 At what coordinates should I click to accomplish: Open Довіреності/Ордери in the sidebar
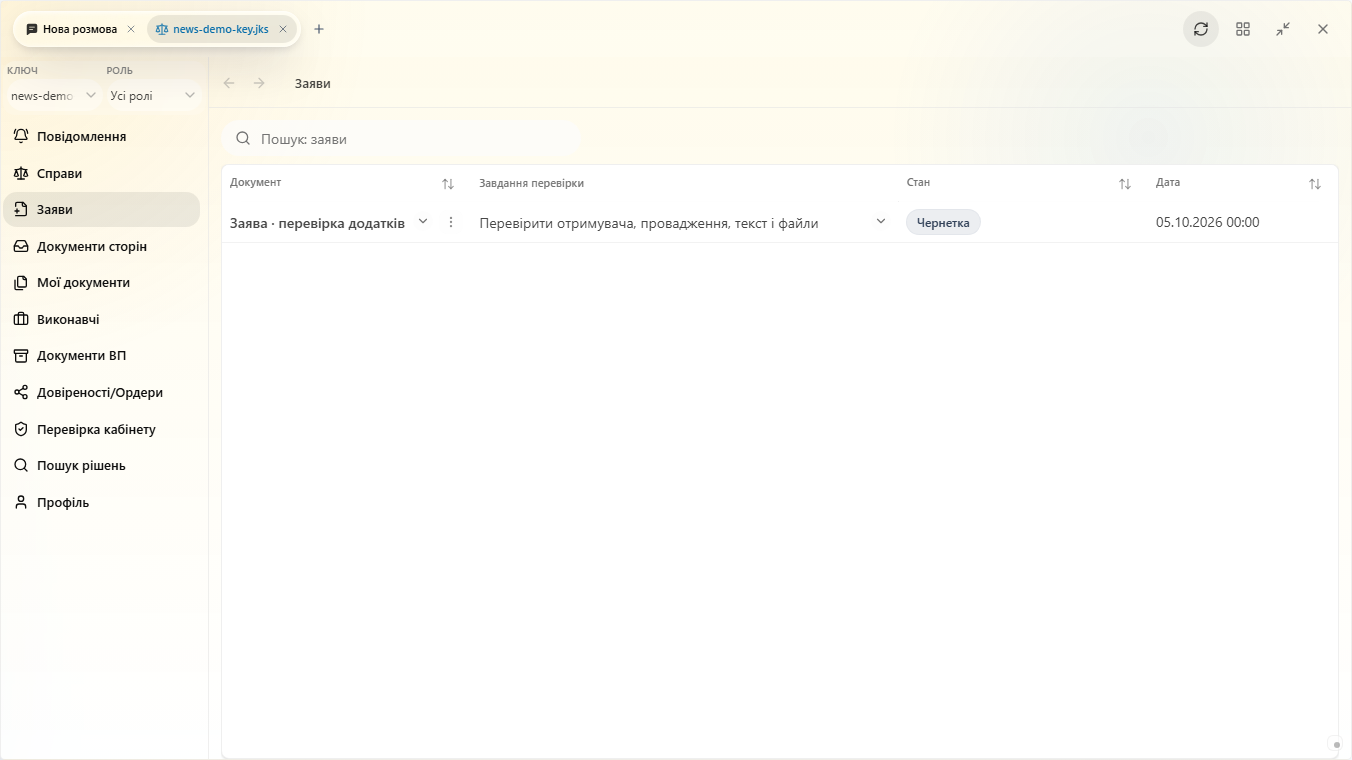102,393
